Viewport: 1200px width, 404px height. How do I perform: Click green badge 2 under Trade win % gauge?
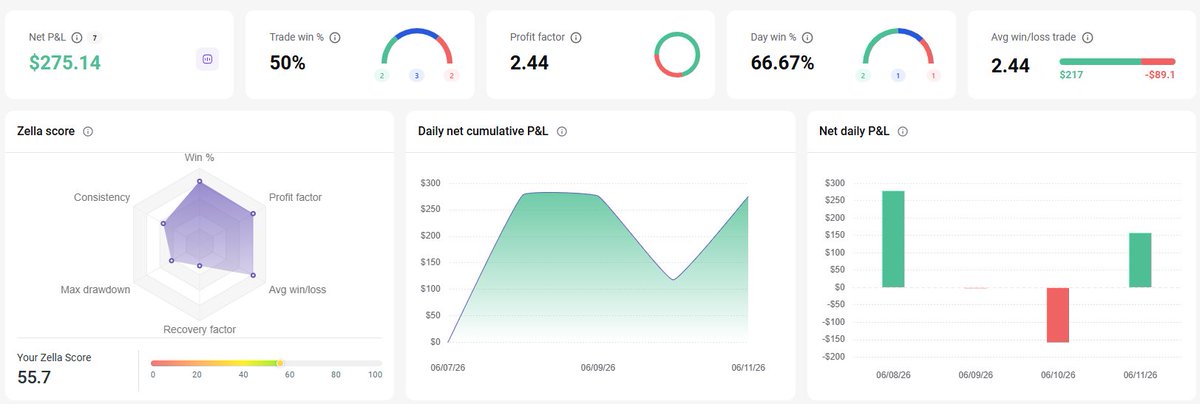(382, 76)
